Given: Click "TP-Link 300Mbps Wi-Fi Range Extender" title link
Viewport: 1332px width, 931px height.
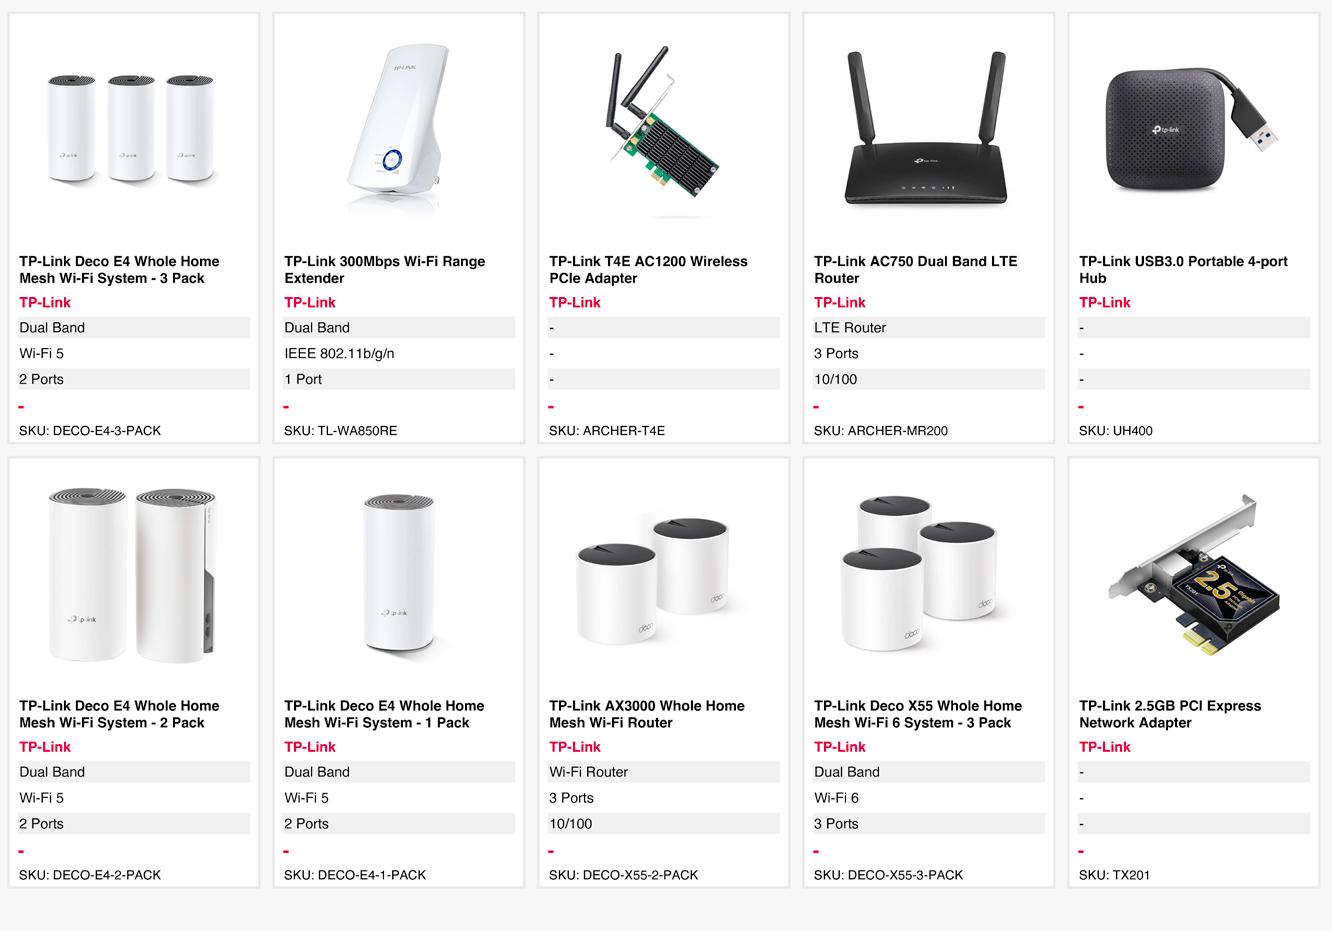Looking at the screenshot, I should (x=384, y=270).
